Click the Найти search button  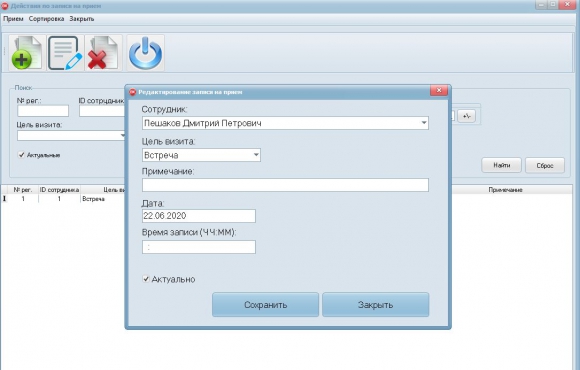click(501, 165)
